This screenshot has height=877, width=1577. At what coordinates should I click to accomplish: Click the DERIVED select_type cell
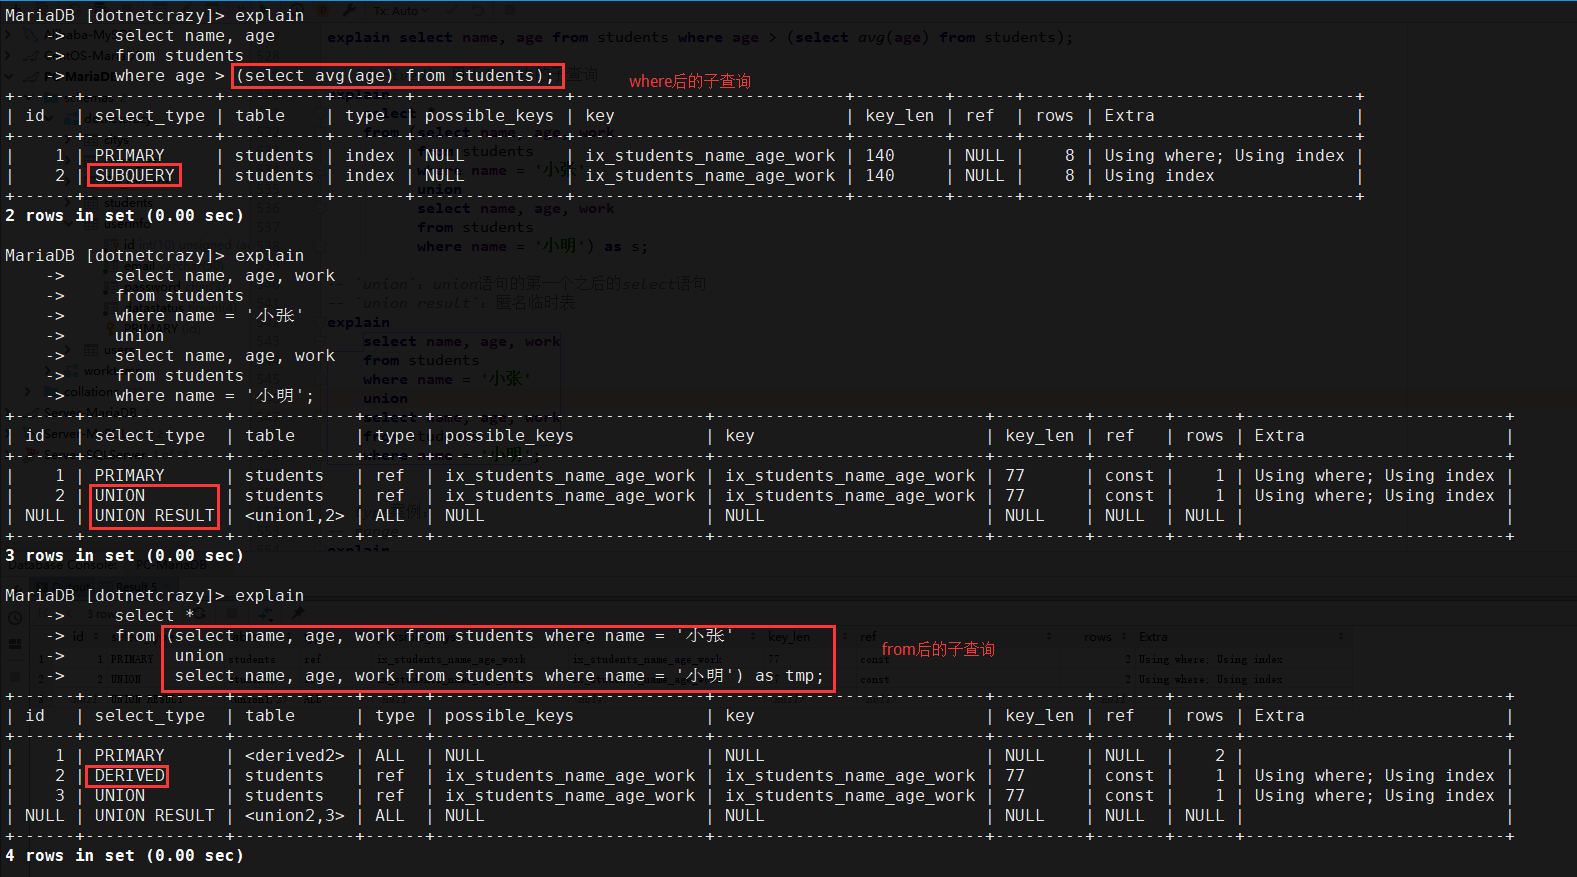129,776
